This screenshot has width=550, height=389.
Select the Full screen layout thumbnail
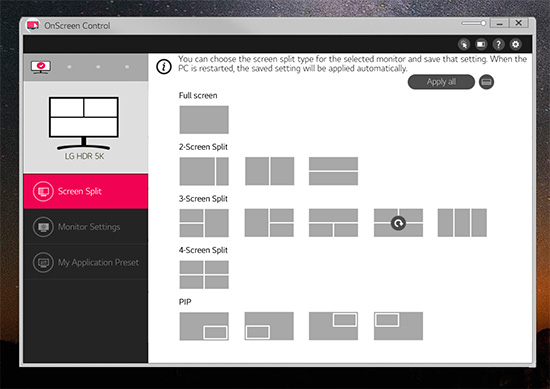tap(204, 120)
